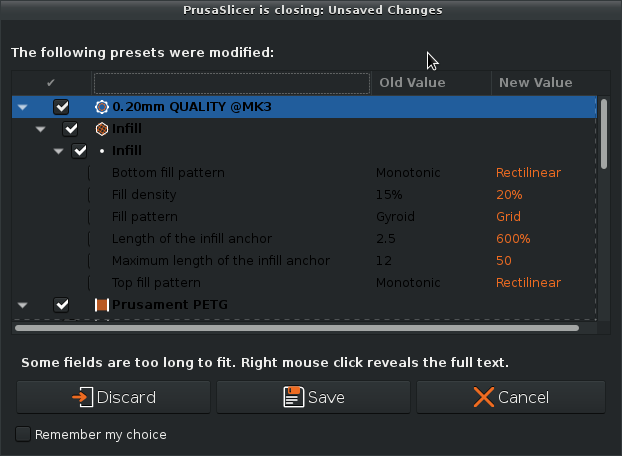The width and height of the screenshot is (622, 456).
Task: Select the Prusament PETG preset label
Action: tap(170, 305)
